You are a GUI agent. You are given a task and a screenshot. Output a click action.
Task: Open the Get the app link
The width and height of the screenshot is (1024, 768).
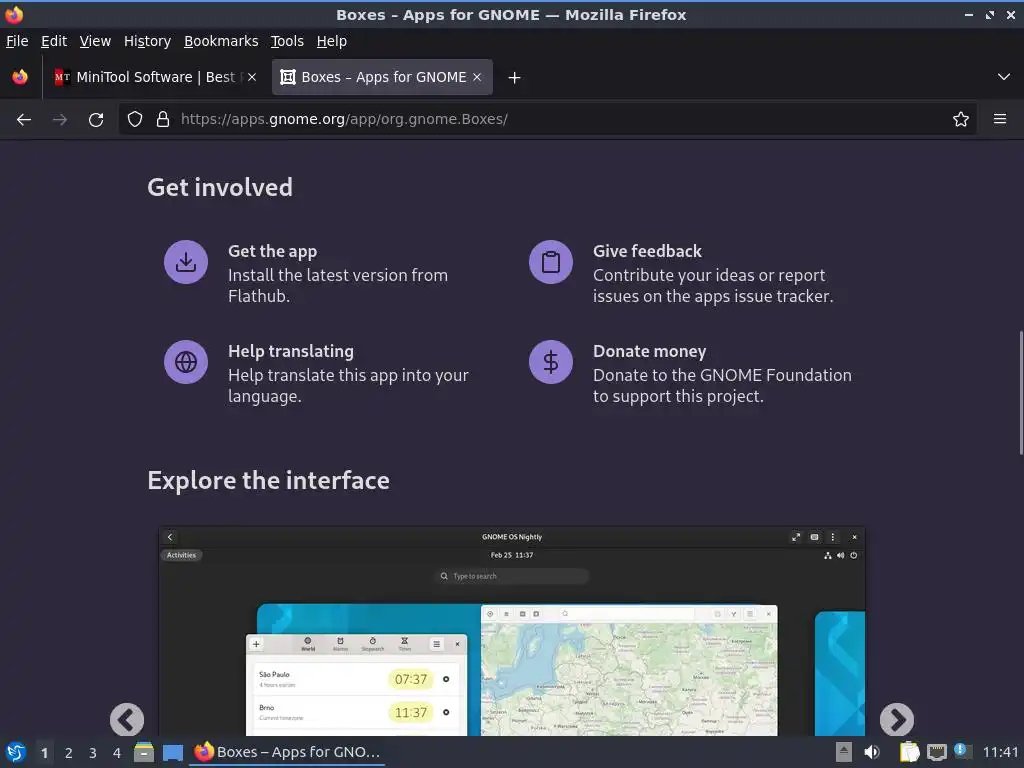tap(272, 251)
